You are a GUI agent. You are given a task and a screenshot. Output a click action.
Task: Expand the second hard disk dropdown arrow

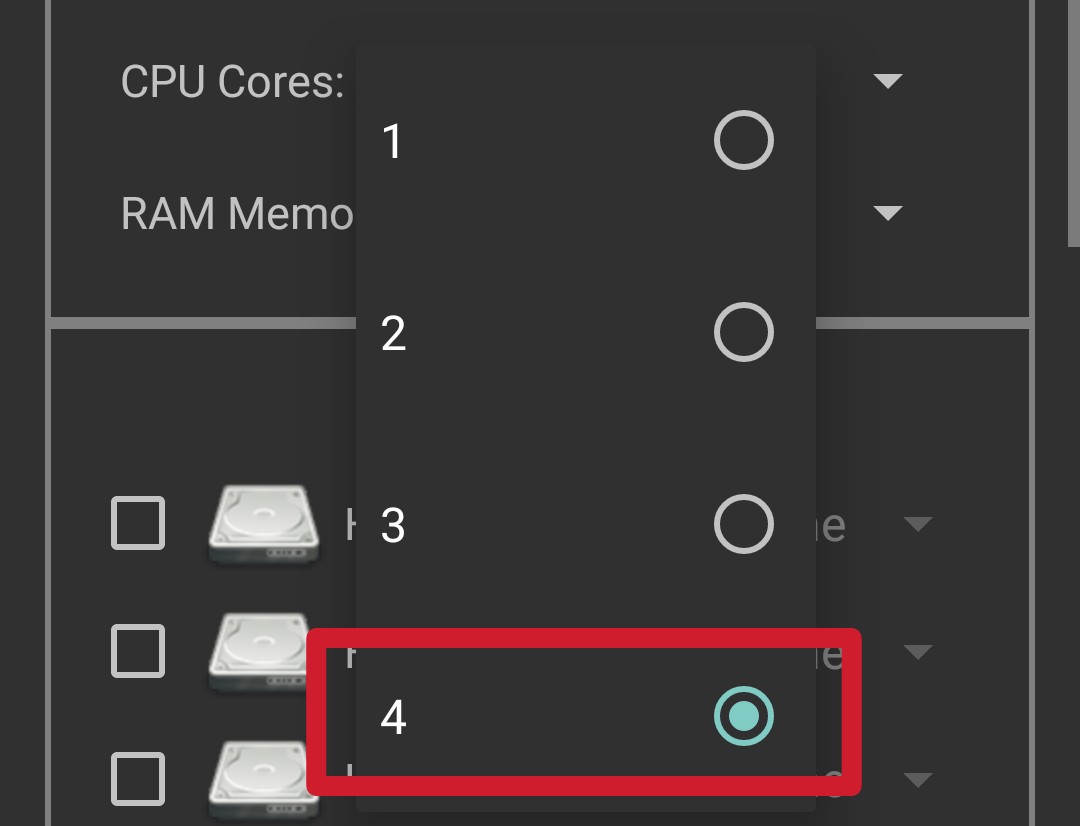point(917,652)
